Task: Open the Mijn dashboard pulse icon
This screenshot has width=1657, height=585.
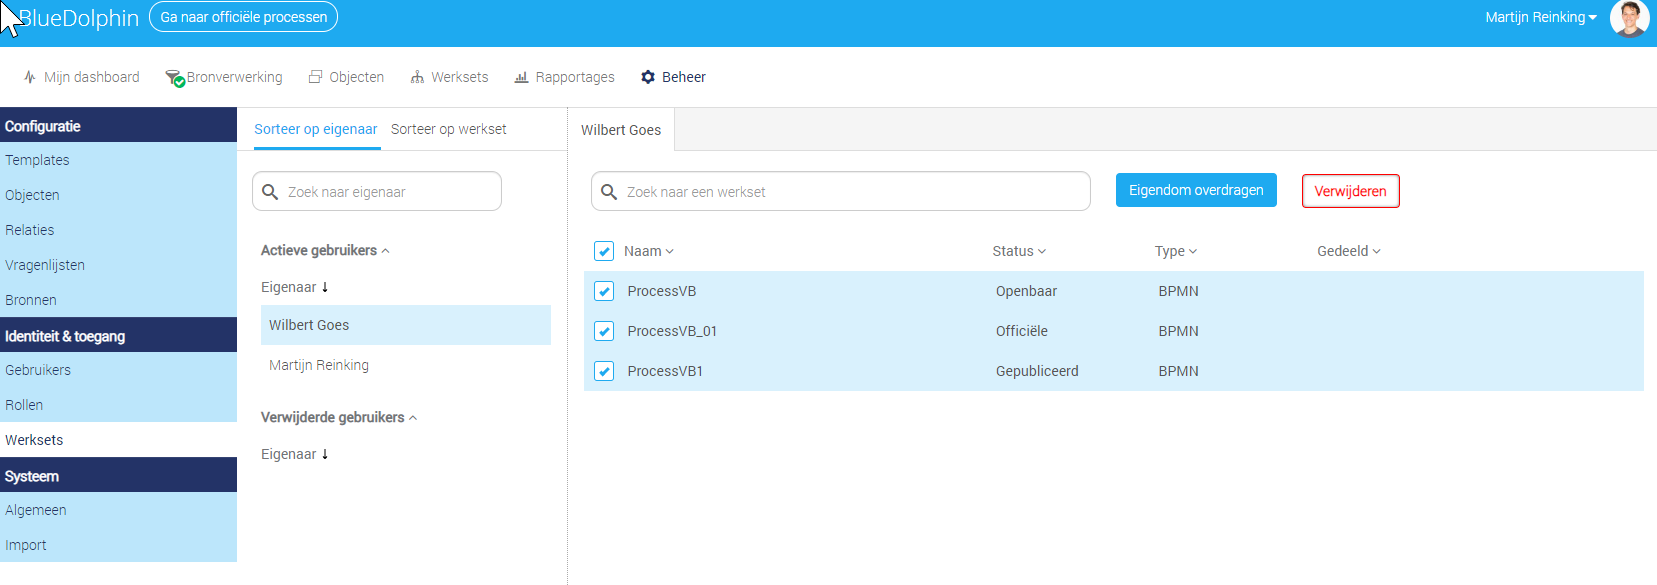Action: point(30,77)
